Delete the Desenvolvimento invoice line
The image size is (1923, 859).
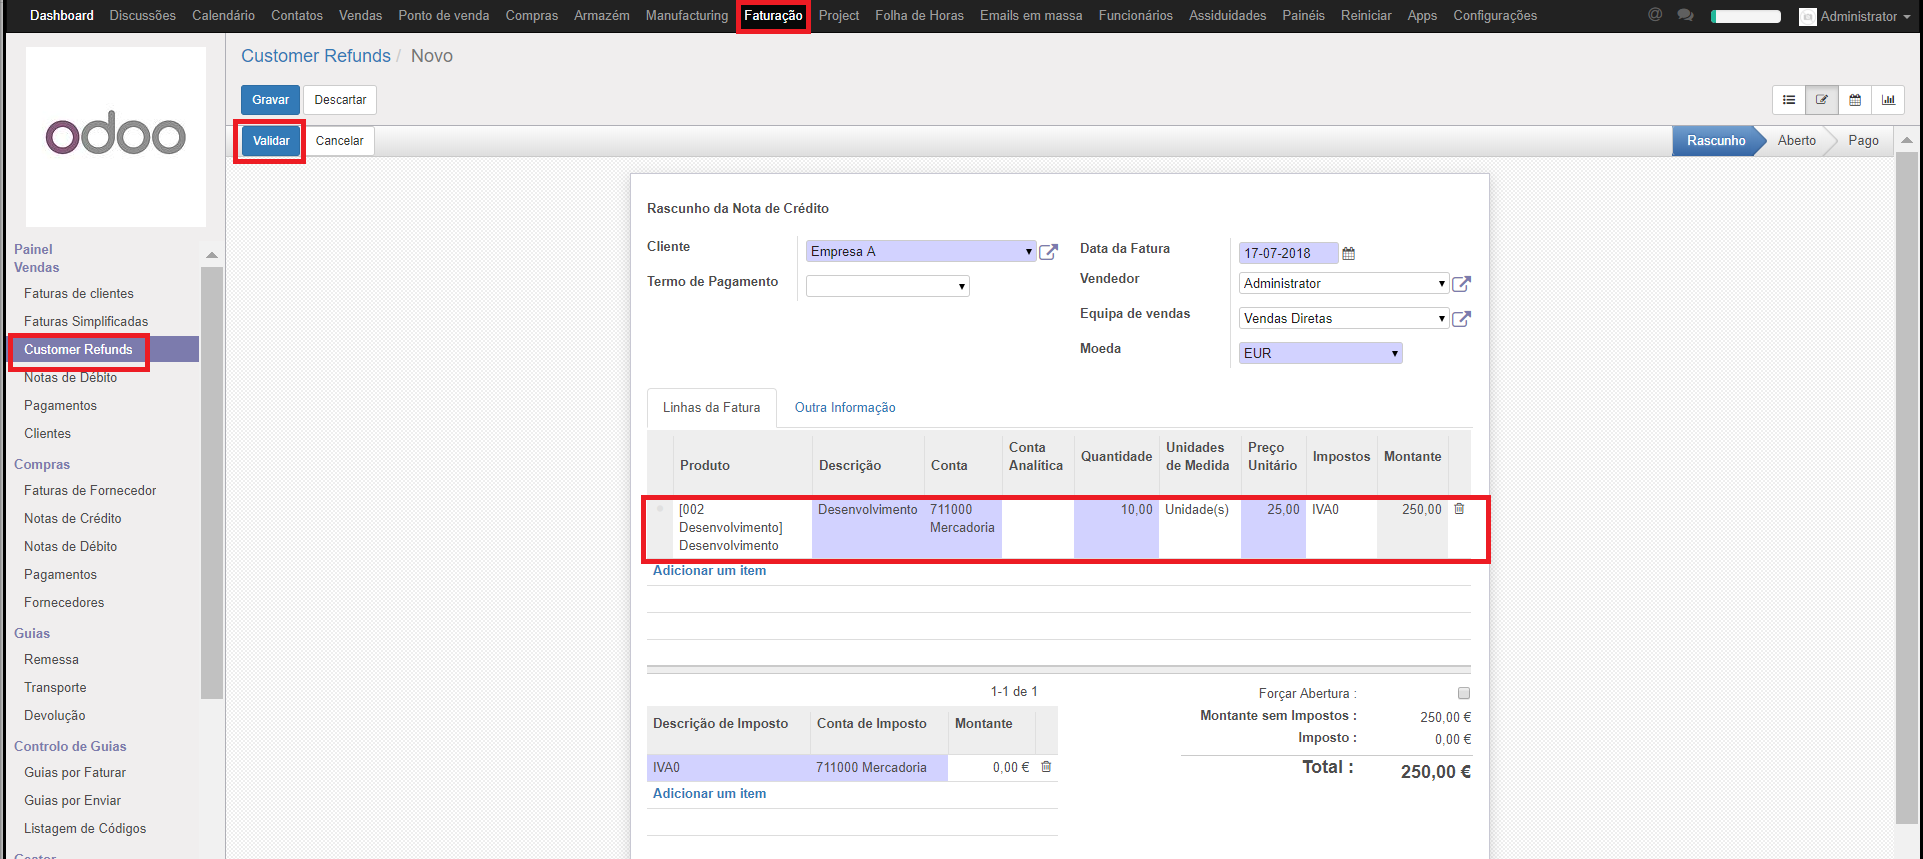click(1459, 509)
